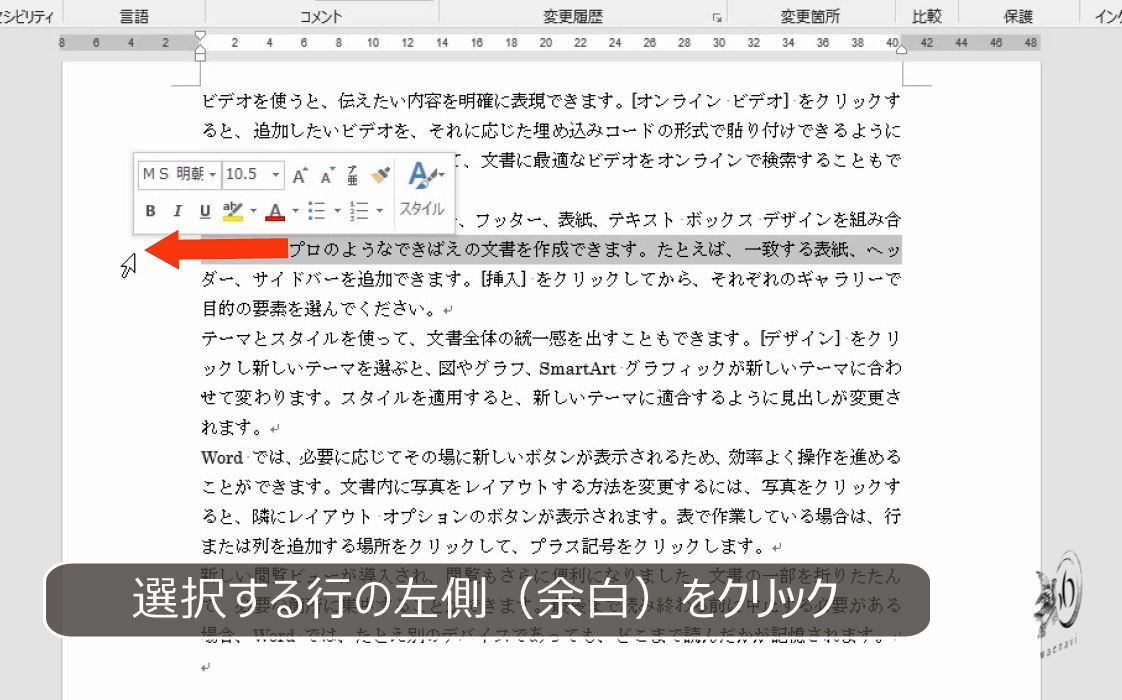This screenshot has width=1122, height=700.
Task: Click the first line indent marker on ruler
Action: point(200,37)
